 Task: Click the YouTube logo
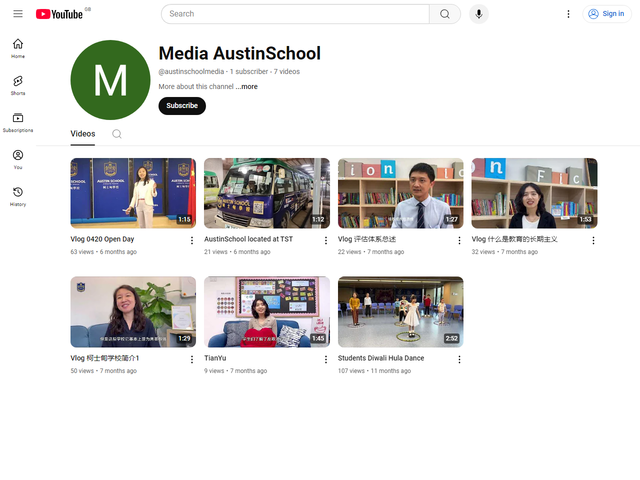(x=62, y=14)
